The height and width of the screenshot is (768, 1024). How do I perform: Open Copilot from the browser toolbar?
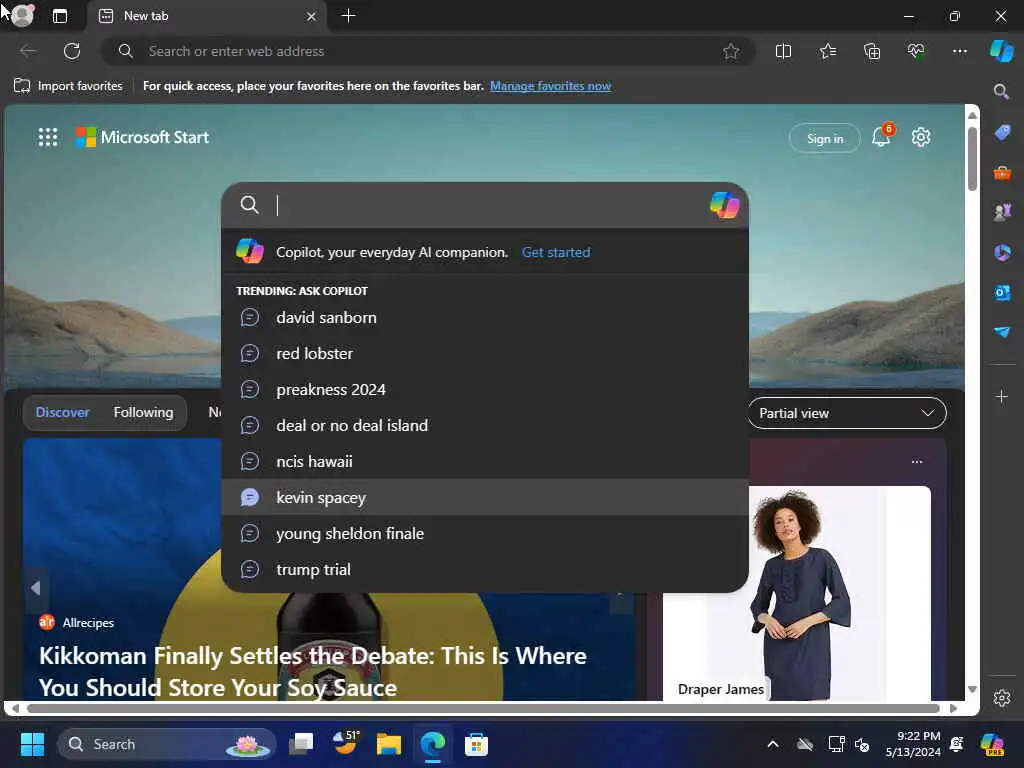pos(1002,51)
